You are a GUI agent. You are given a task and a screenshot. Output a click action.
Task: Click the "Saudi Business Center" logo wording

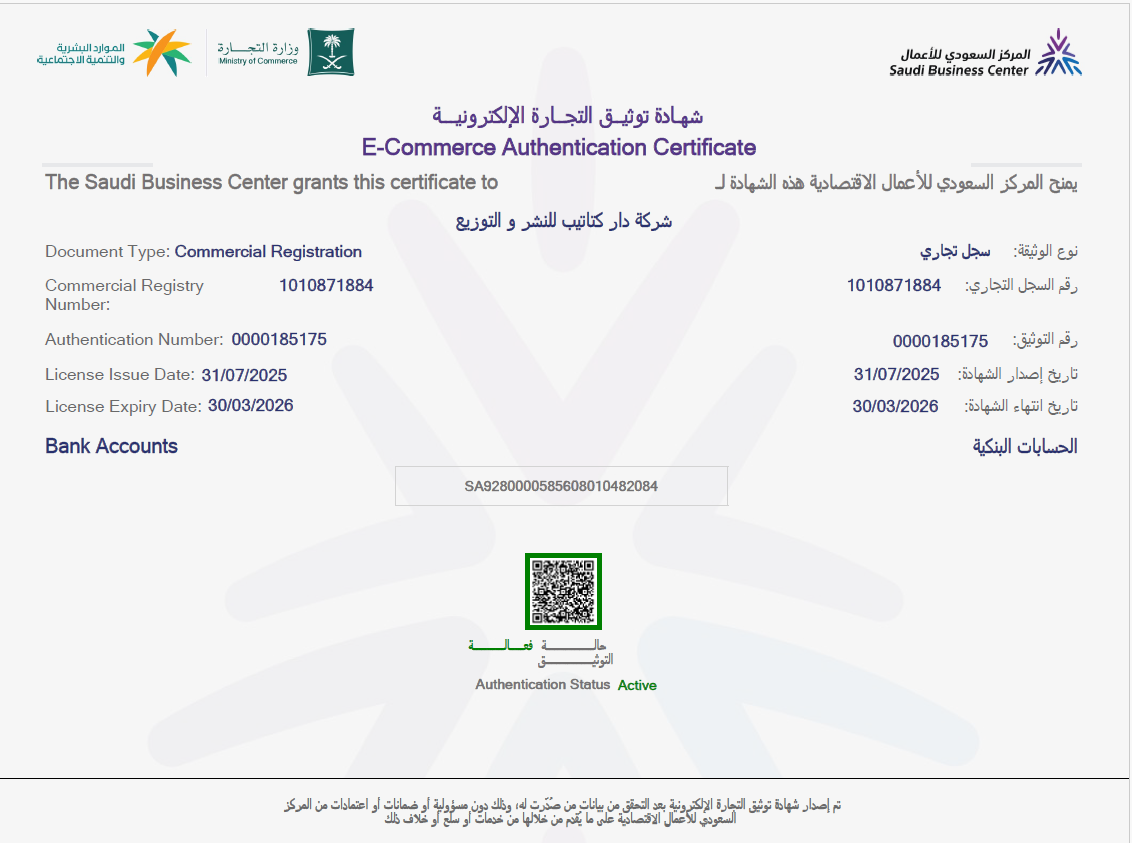coord(958,62)
